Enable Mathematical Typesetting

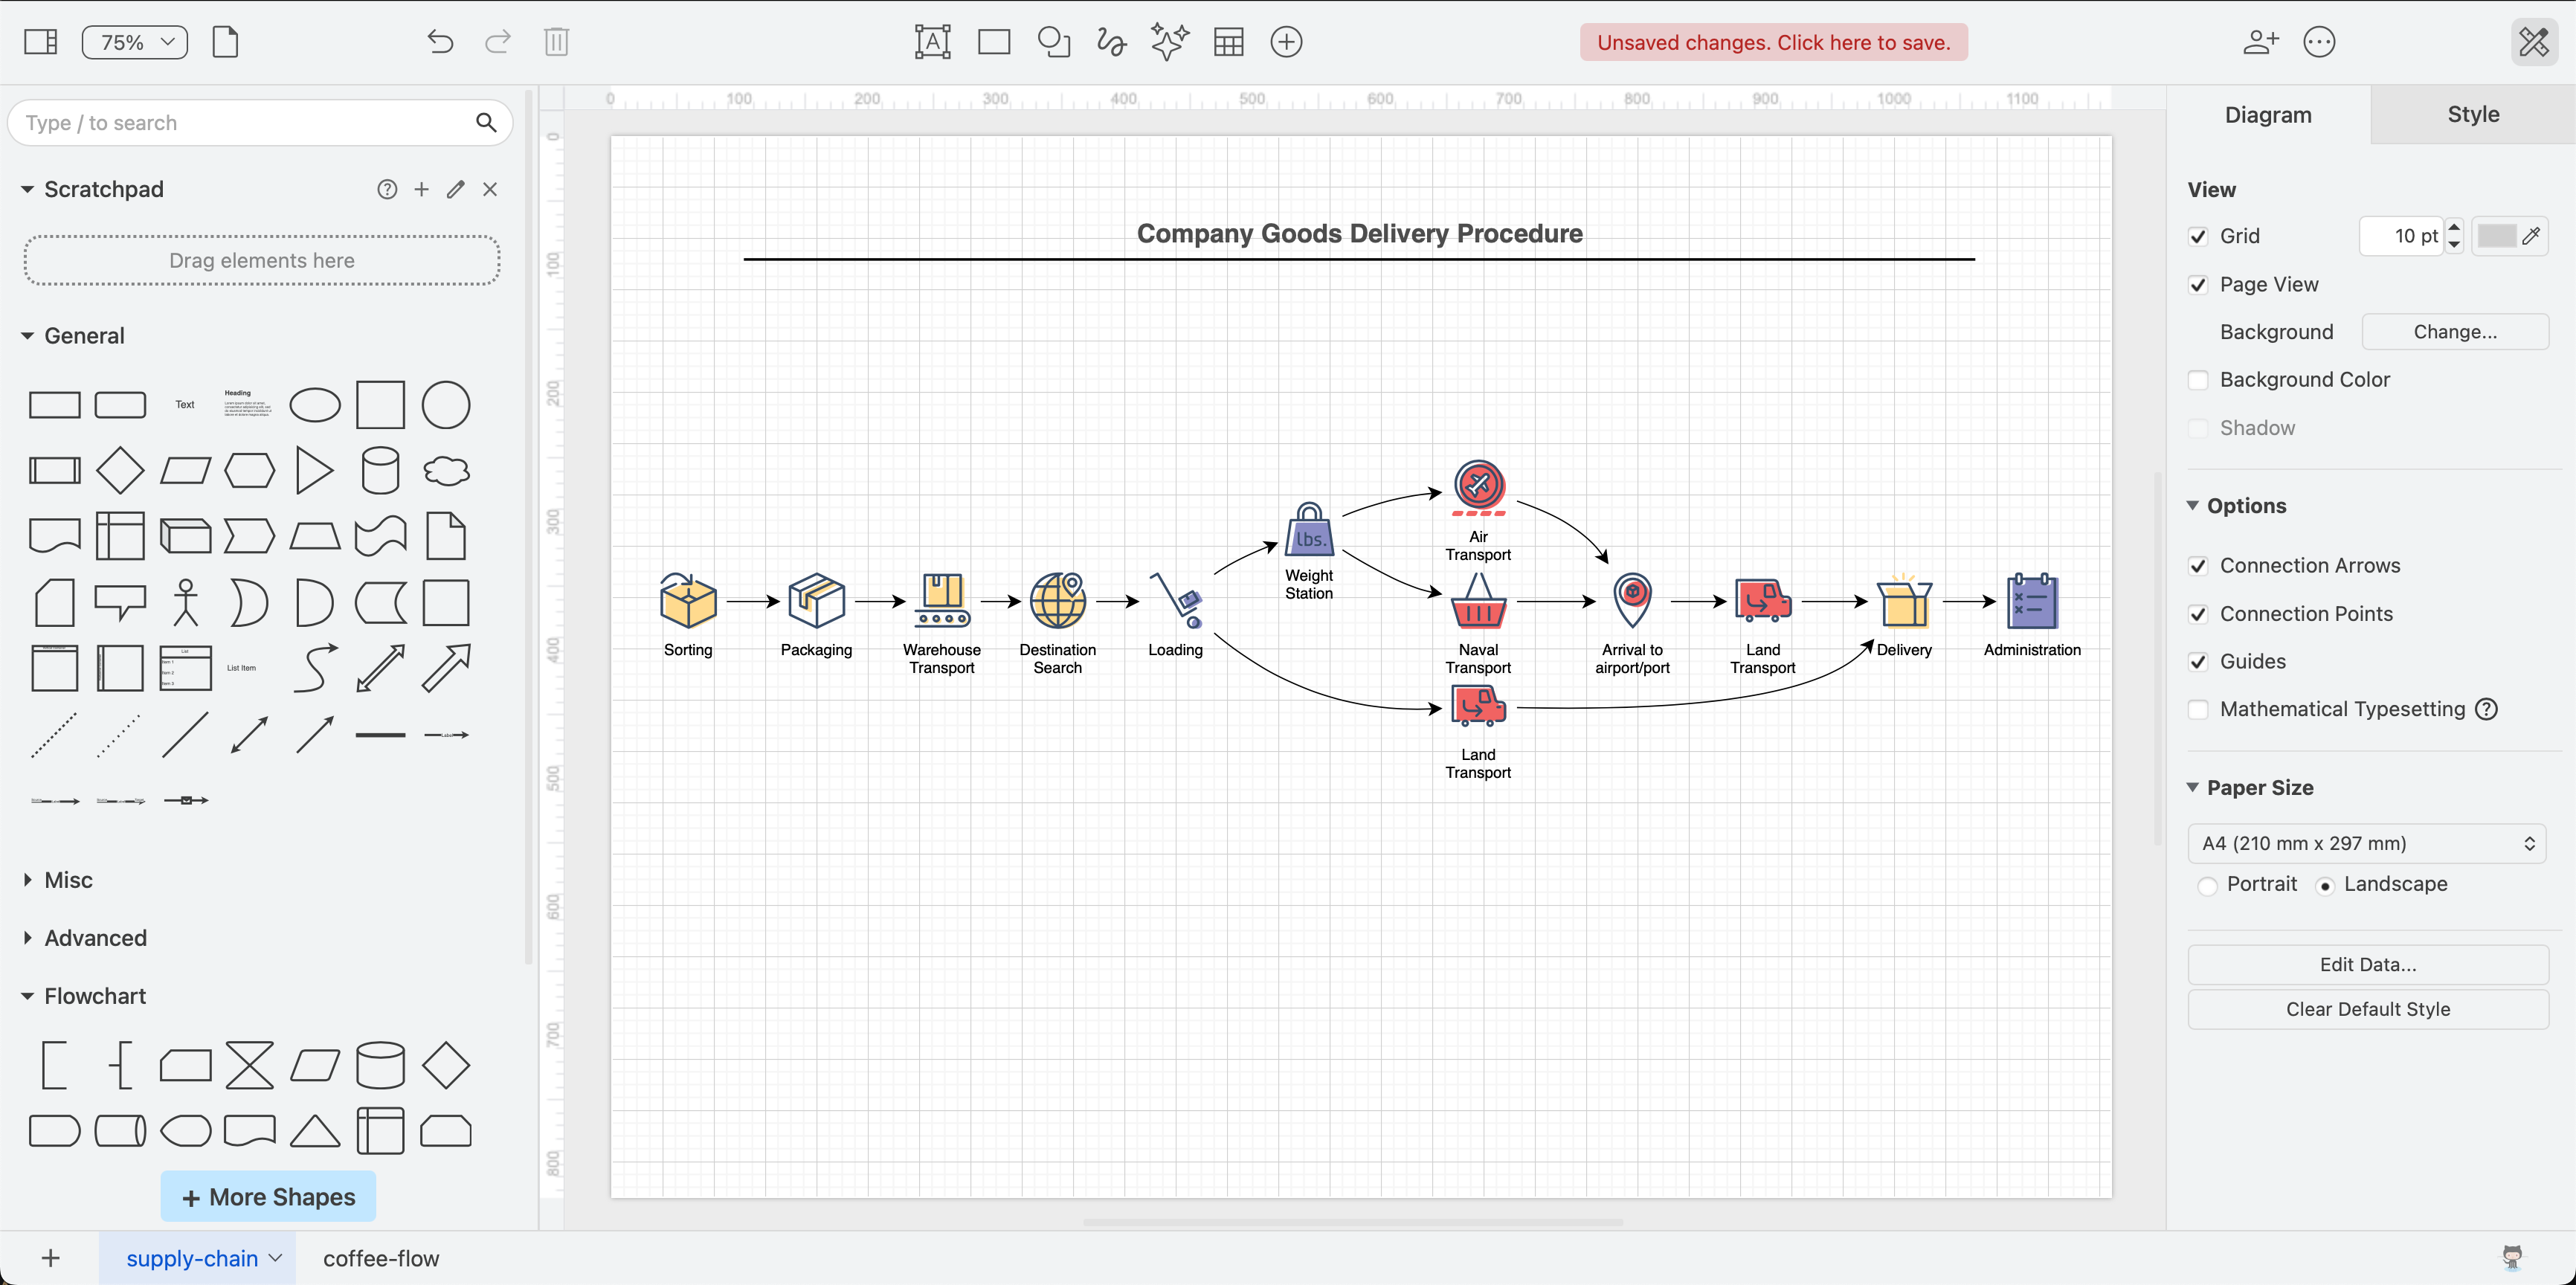(x=2198, y=710)
